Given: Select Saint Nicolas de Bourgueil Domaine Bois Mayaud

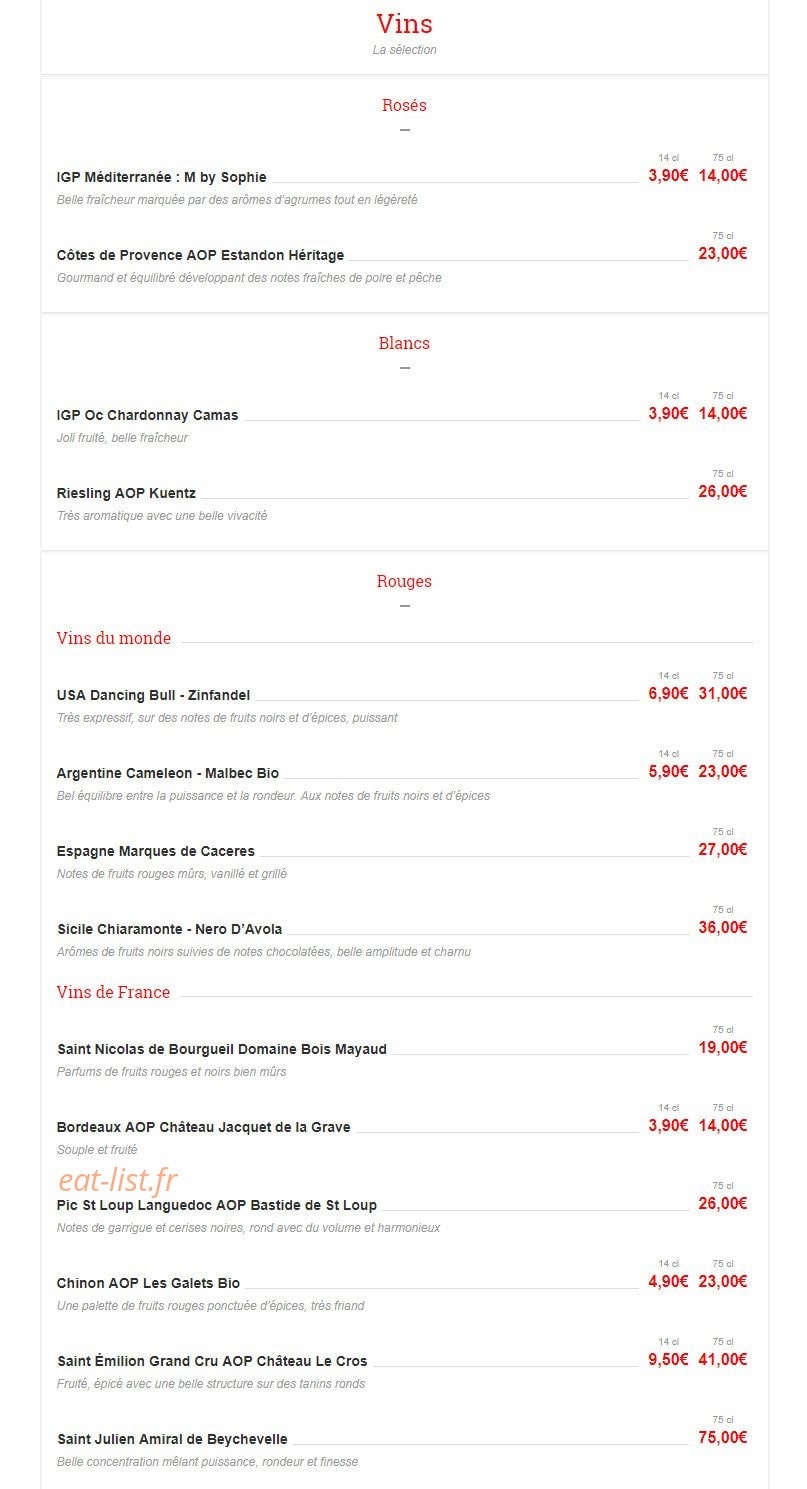Looking at the screenshot, I should 222,1049.
